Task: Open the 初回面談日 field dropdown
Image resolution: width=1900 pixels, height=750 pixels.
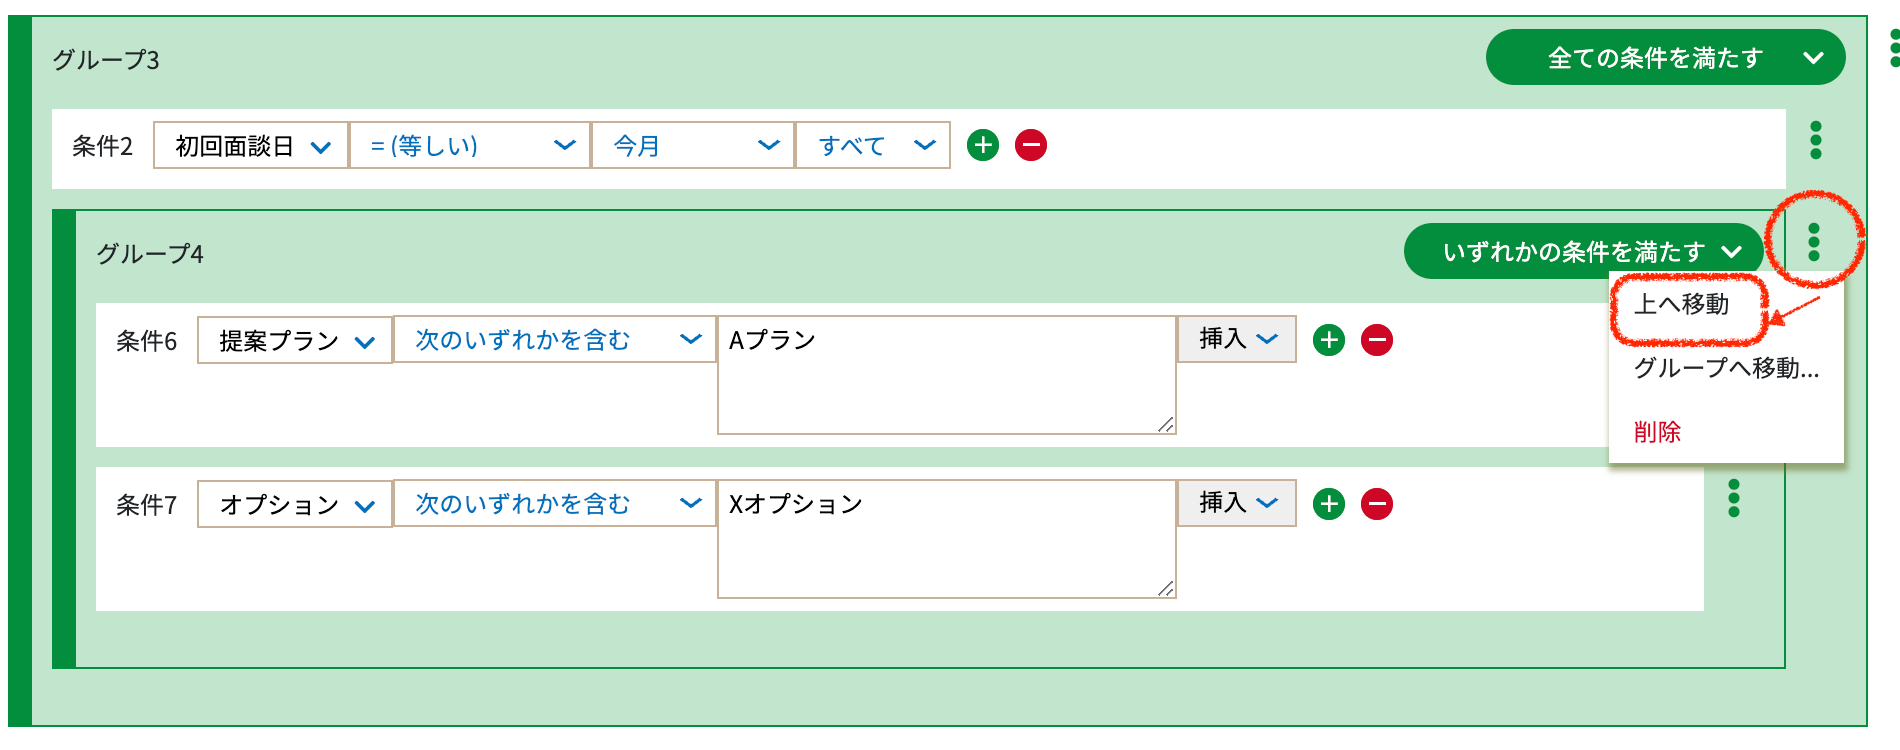Action: coord(251,146)
